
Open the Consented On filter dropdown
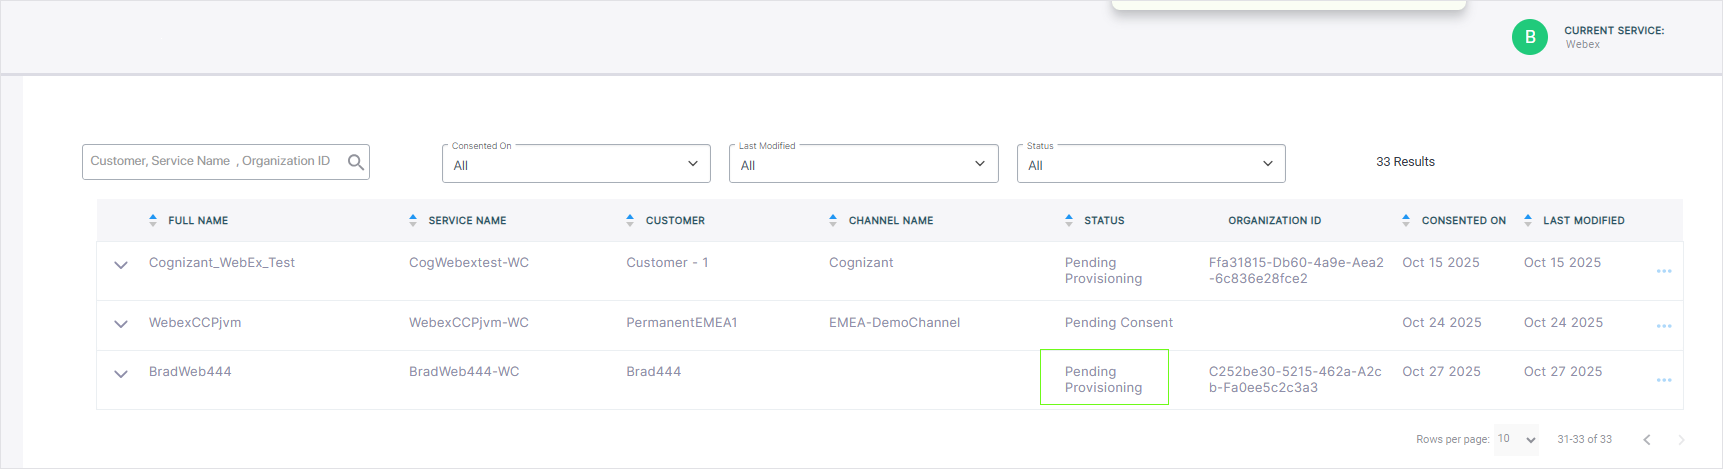576,164
